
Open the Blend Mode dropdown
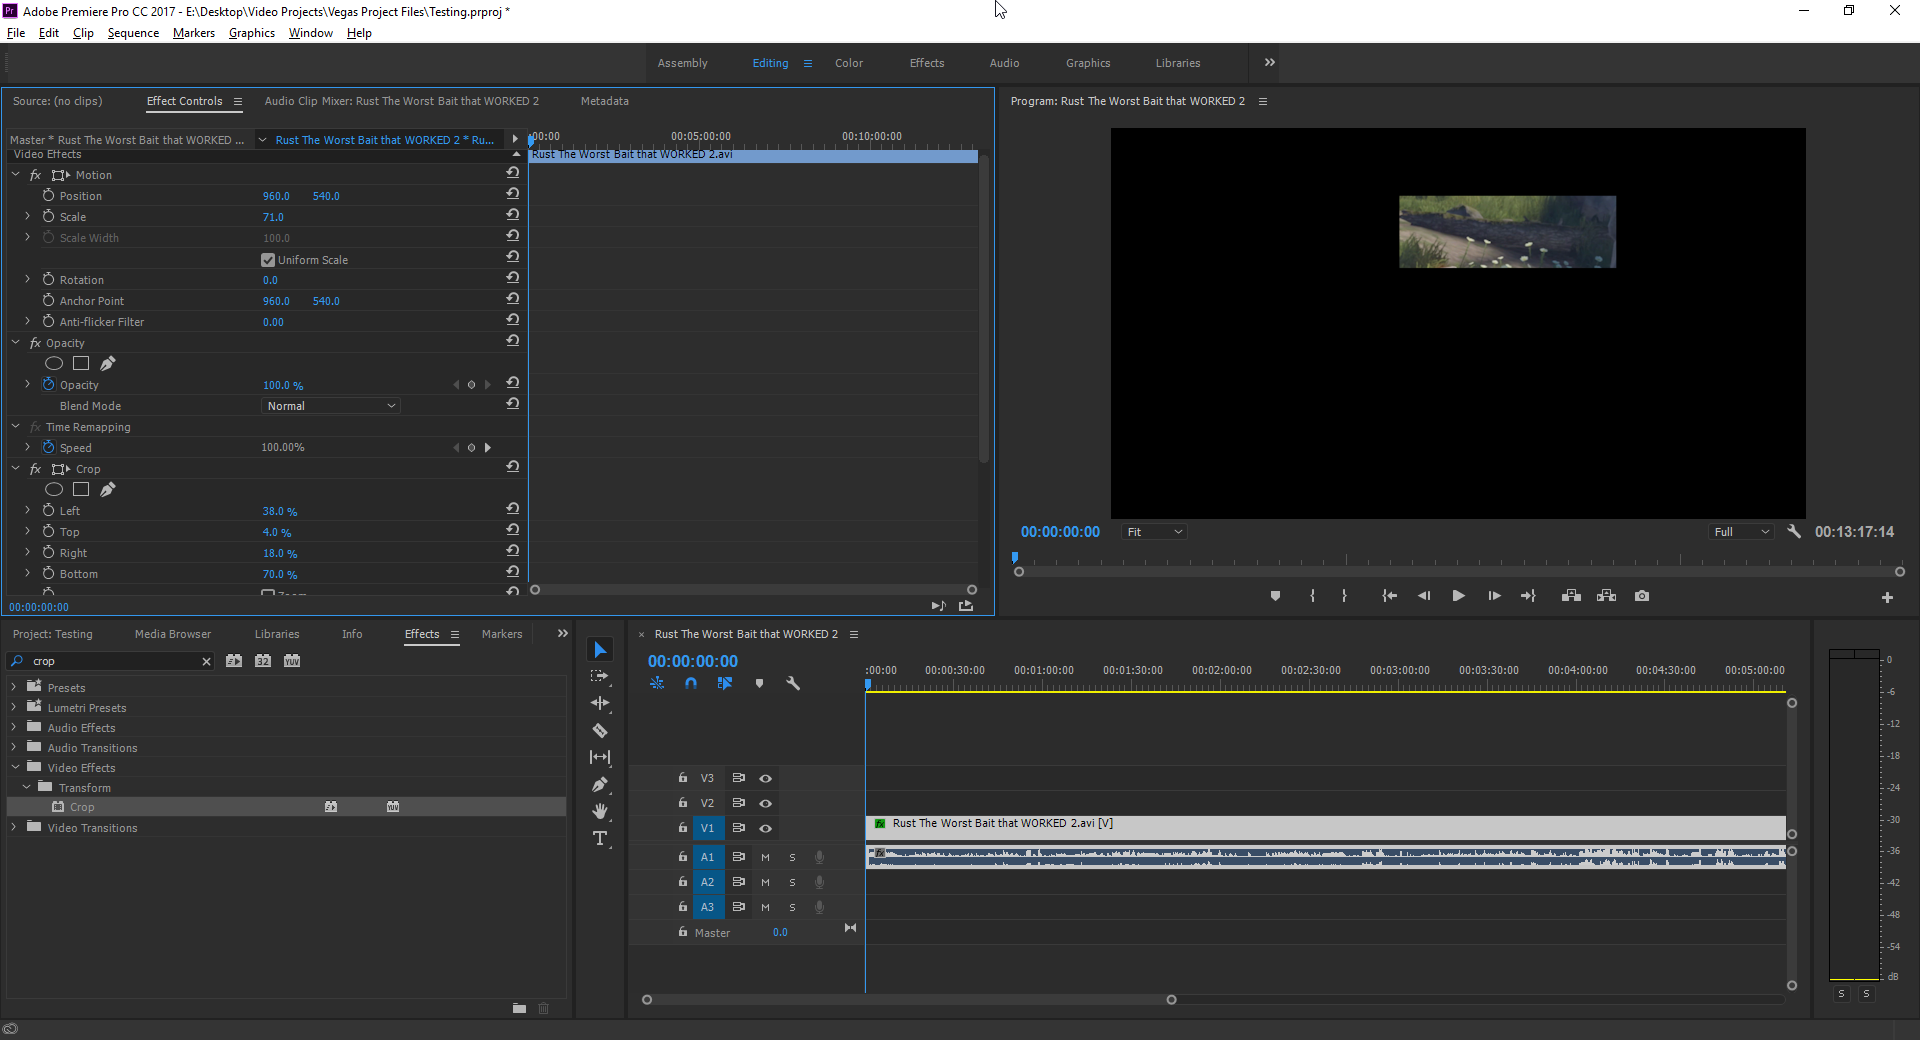[x=330, y=406]
